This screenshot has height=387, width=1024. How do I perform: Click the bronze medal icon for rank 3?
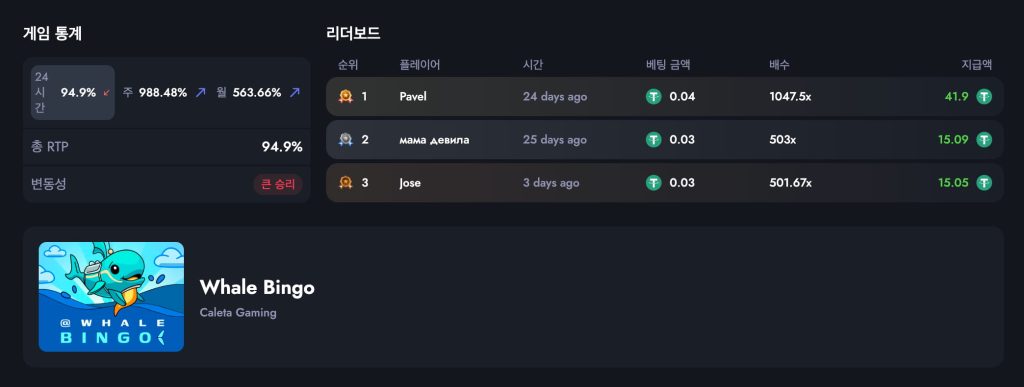(x=345, y=183)
